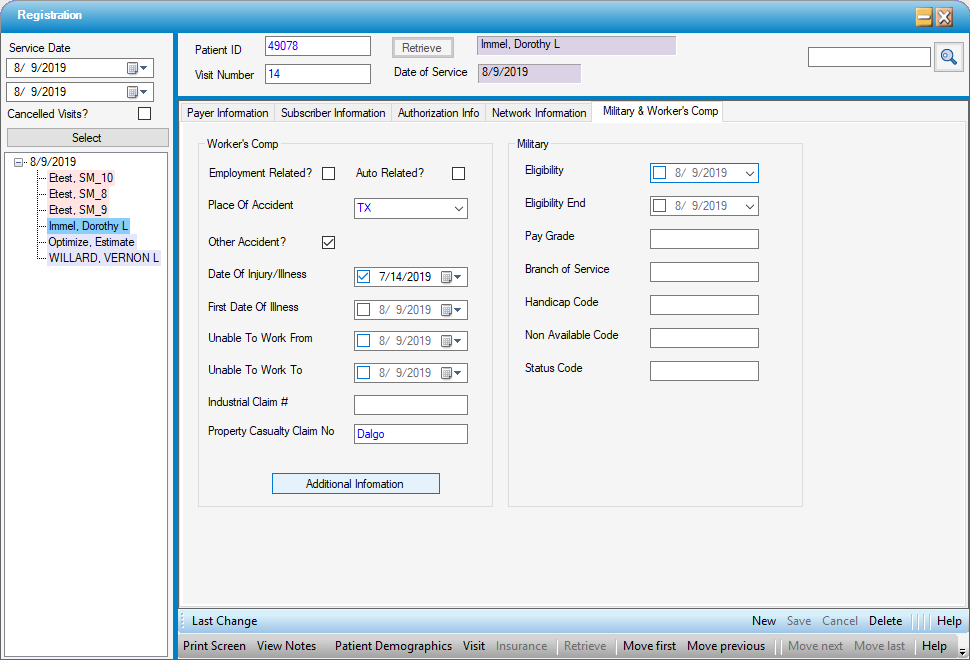The width and height of the screenshot is (970, 660).
Task: Click the Industrial Claim # field
Action: point(410,405)
